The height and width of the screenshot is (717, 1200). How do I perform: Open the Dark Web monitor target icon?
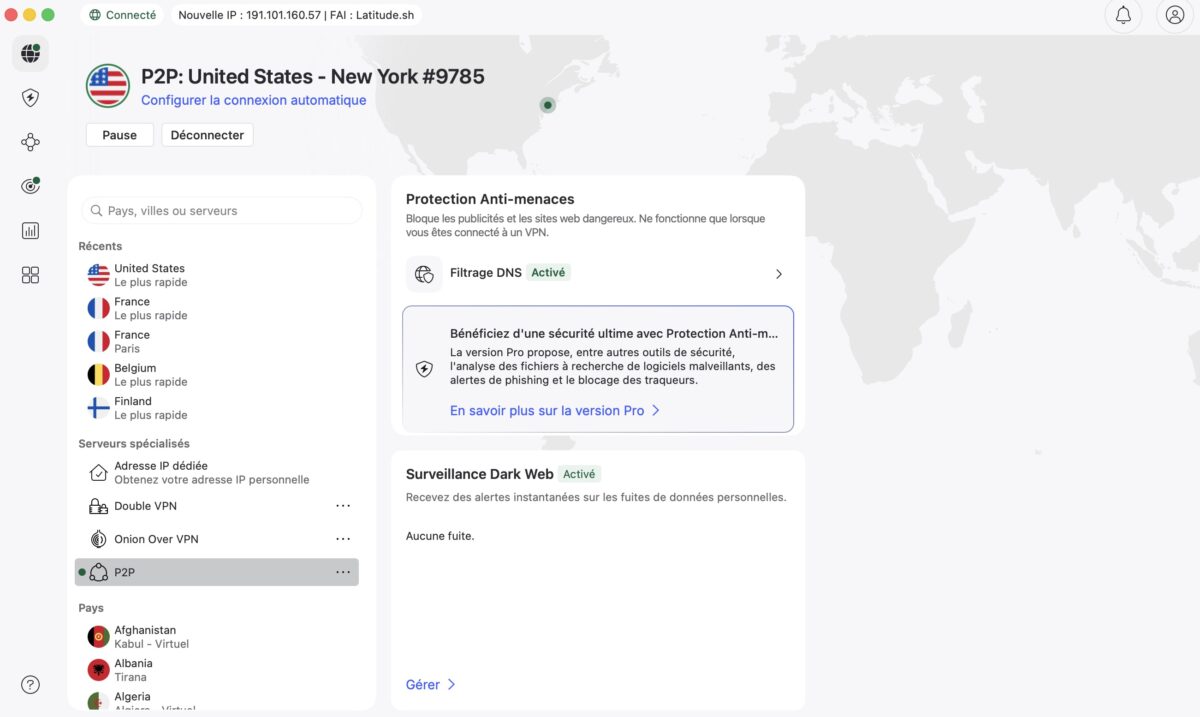30,186
